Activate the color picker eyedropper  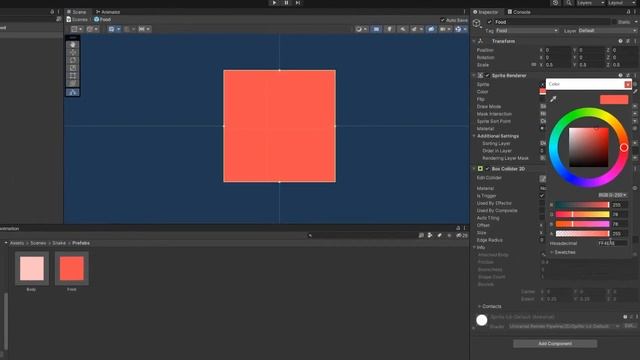[553, 99]
